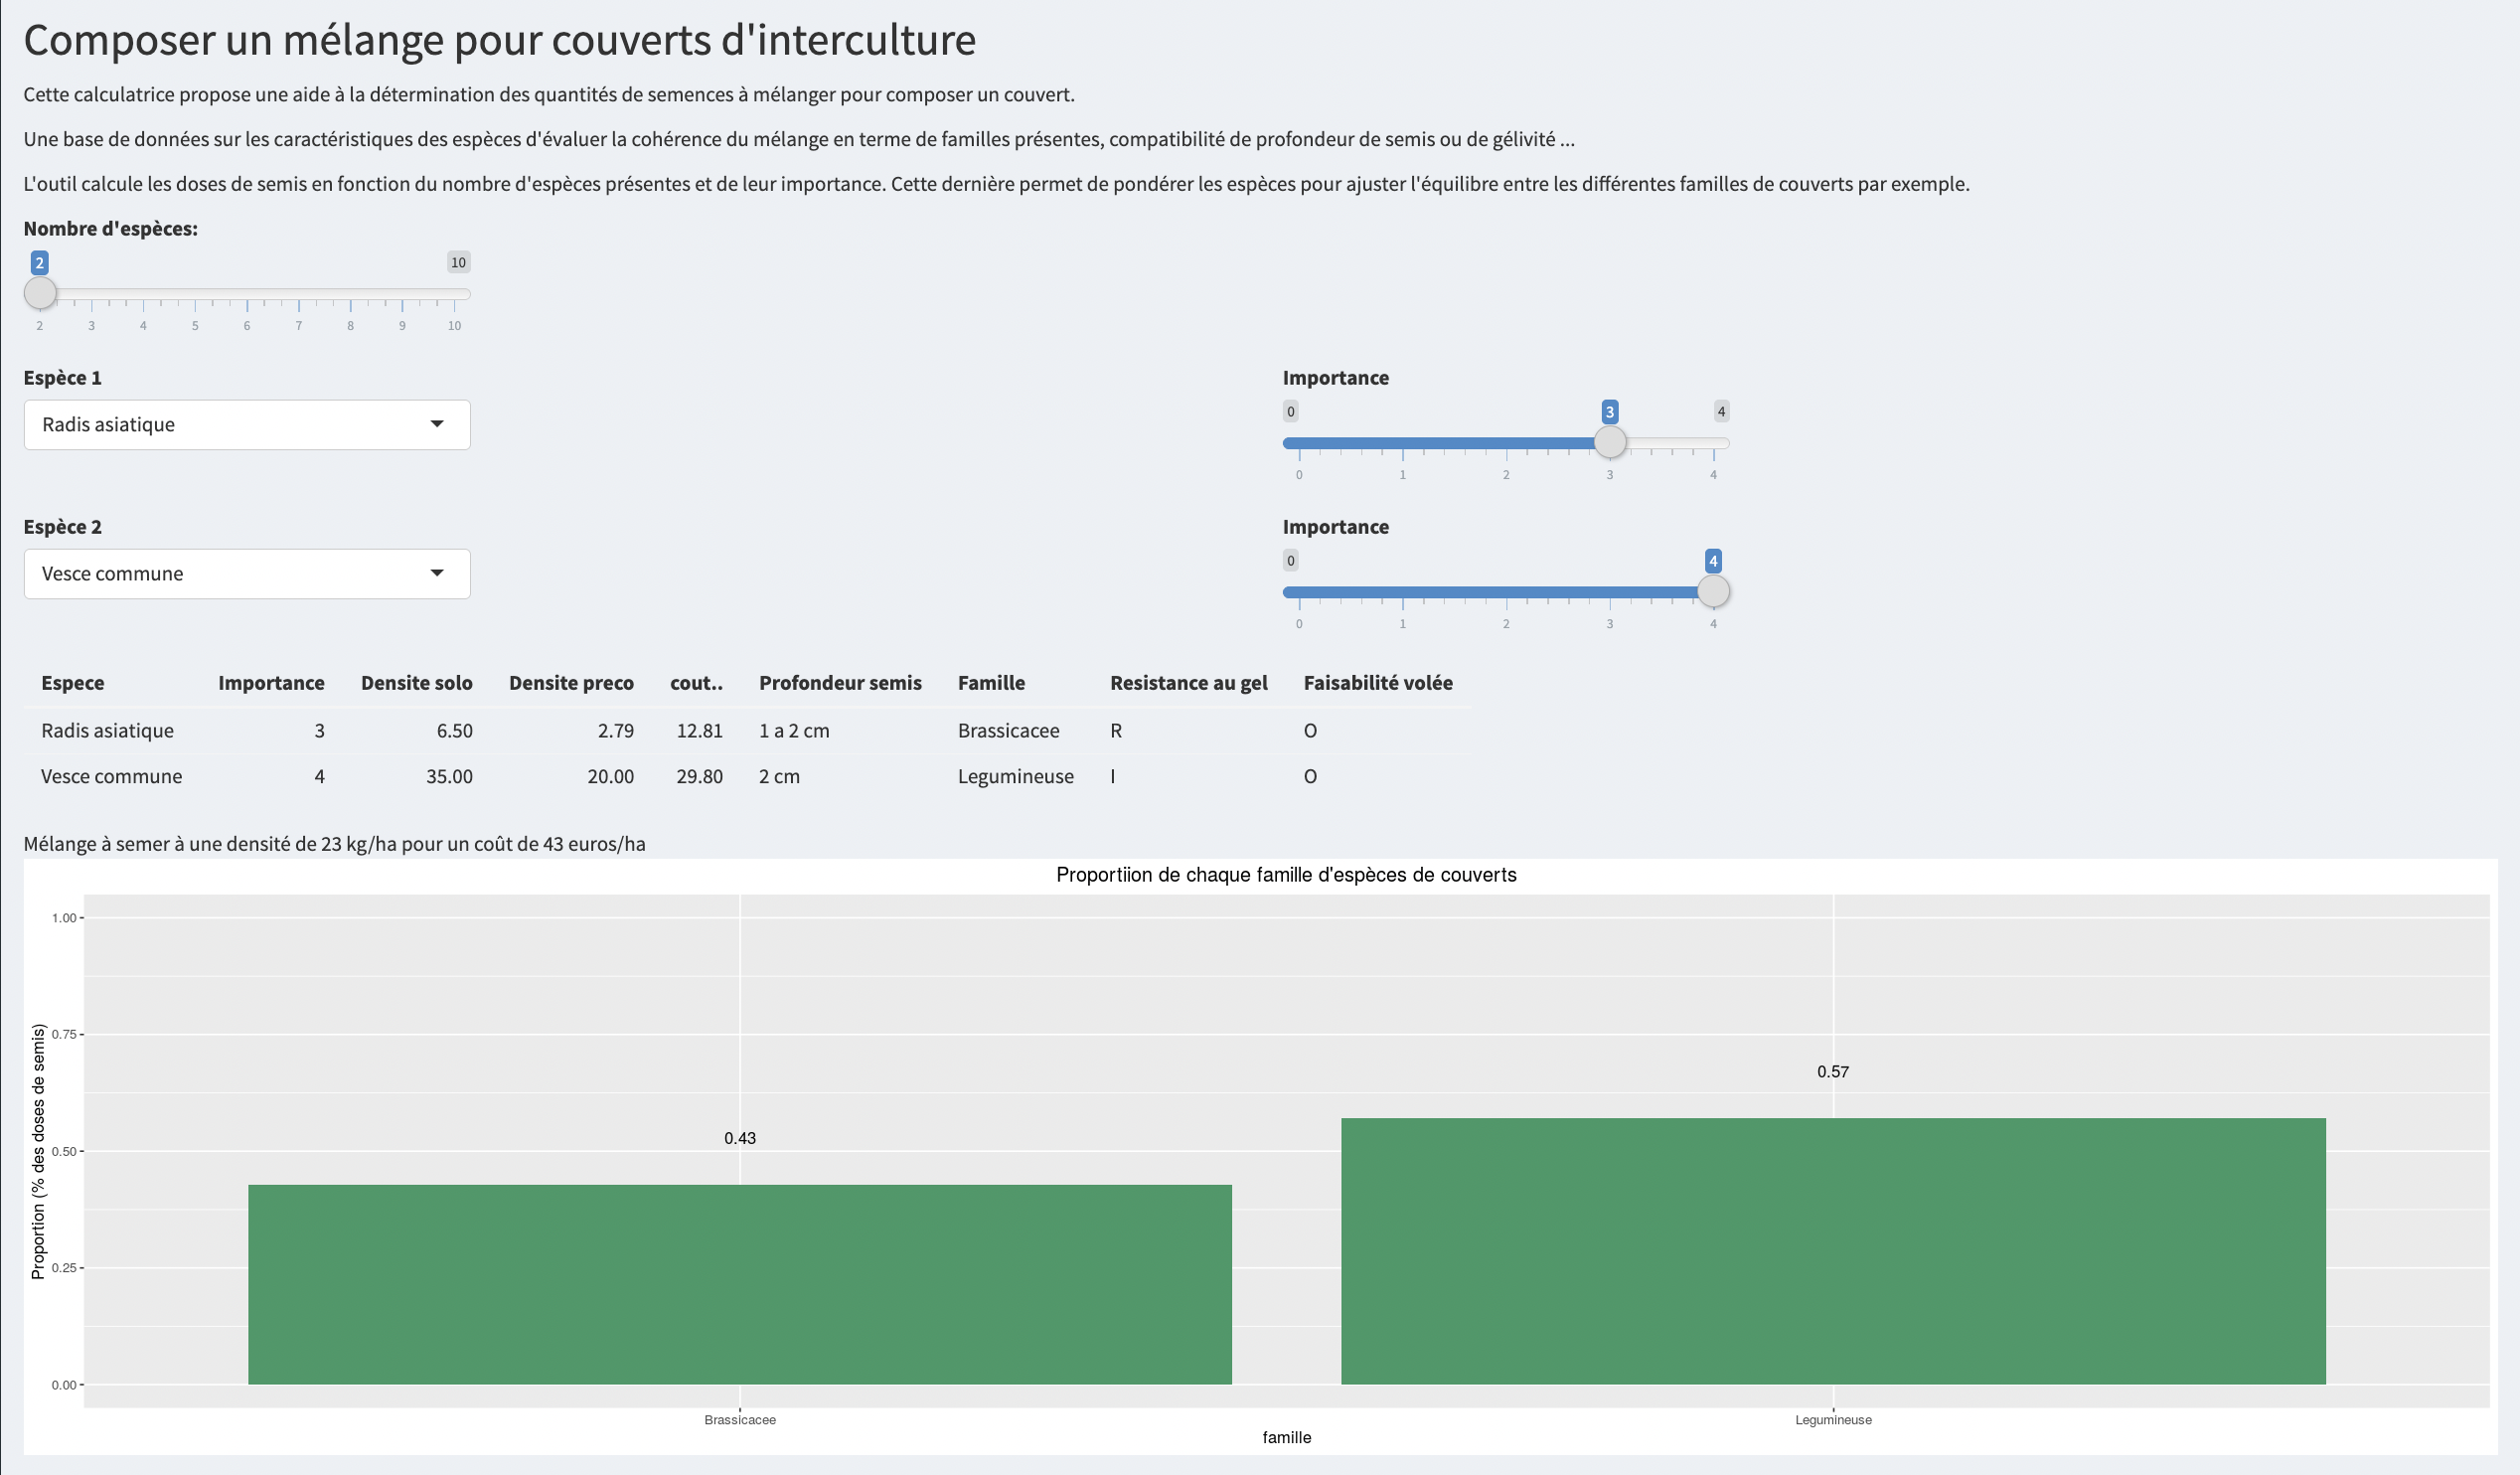2520x1475 pixels.
Task: Set Nombre d'espèces slider to 5
Action: coord(195,294)
